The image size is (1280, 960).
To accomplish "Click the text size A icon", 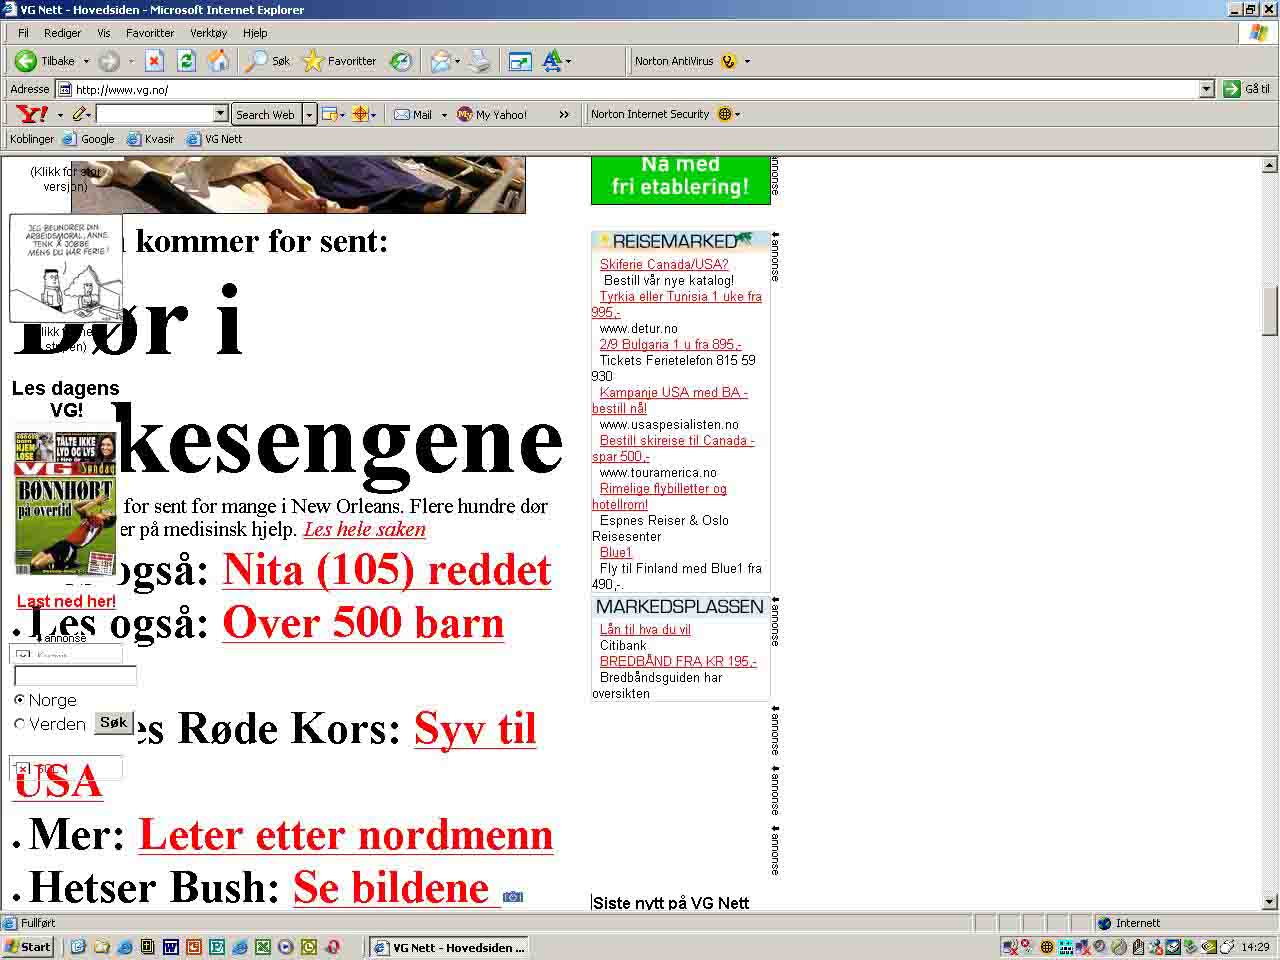I will [x=552, y=61].
